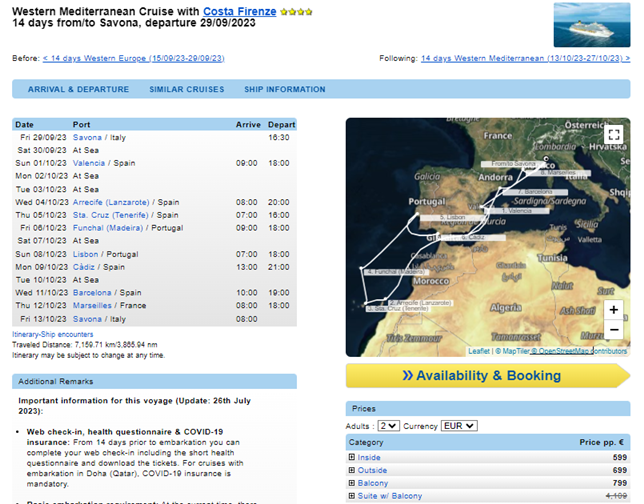Open the Arrecife (Lanzarote) port link
Screen dimensions: 644x504
click(111, 202)
